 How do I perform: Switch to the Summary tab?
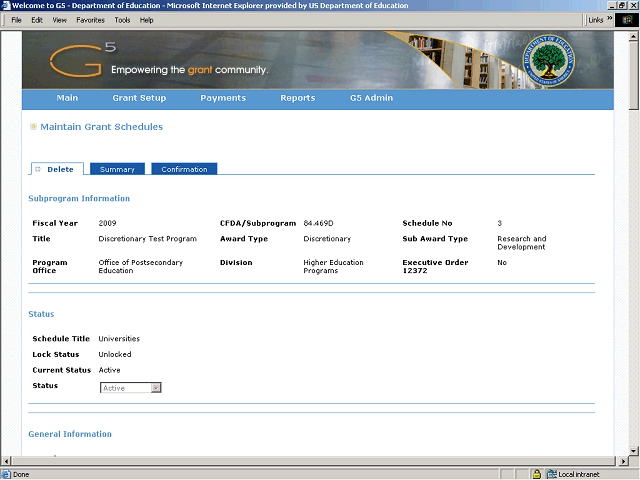[x=117, y=169]
